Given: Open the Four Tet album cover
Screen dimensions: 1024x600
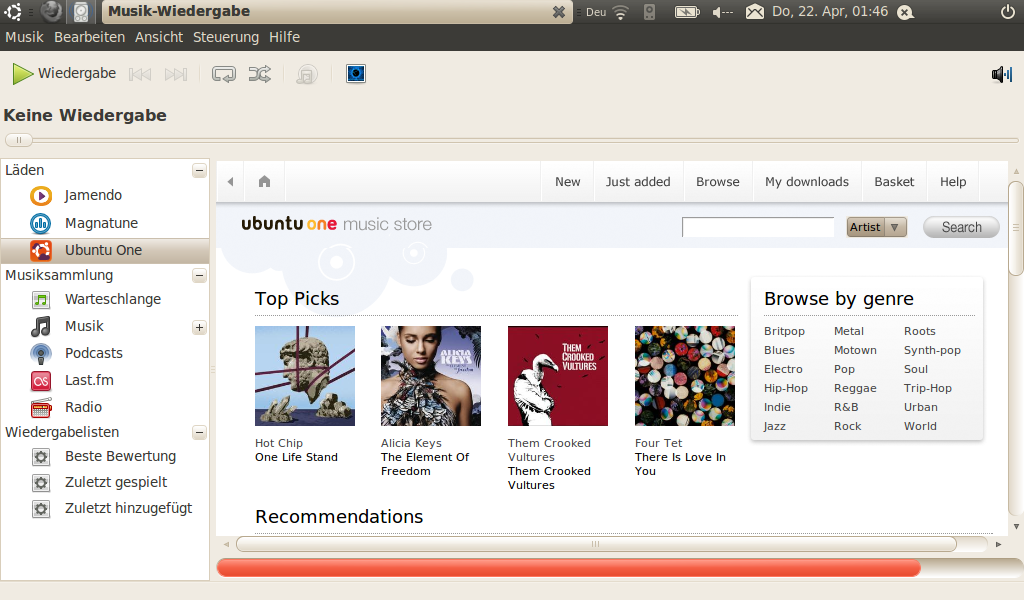Looking at the screenshot, I should coord(684,376).
